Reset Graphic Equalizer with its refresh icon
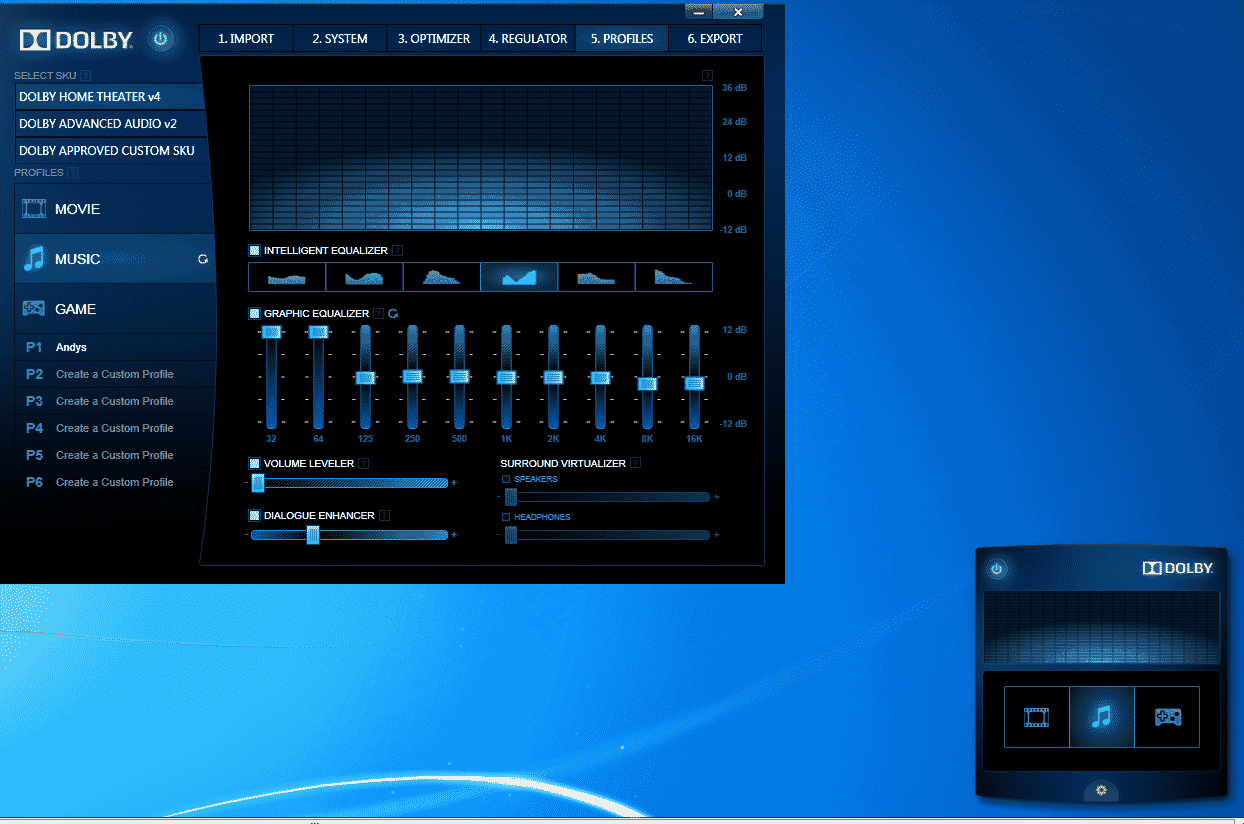1244x824 pixels. click(x=393, y=313)
